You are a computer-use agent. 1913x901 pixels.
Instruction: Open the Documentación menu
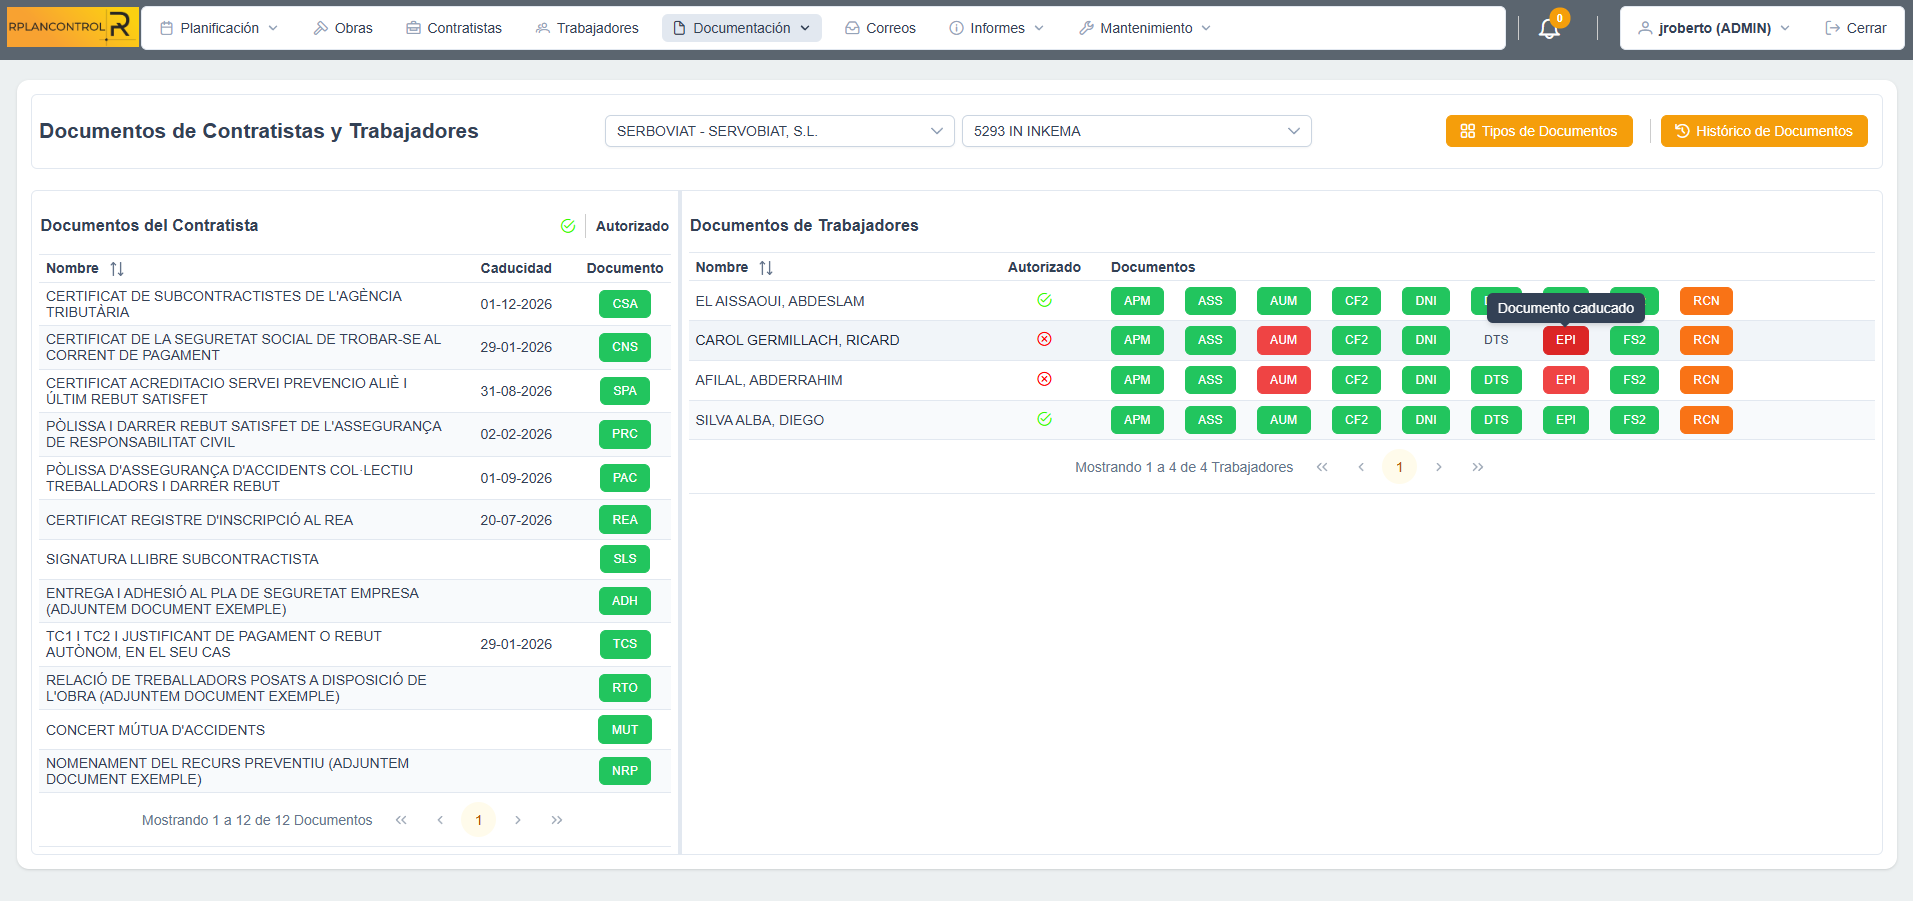[x=741, y=27]
